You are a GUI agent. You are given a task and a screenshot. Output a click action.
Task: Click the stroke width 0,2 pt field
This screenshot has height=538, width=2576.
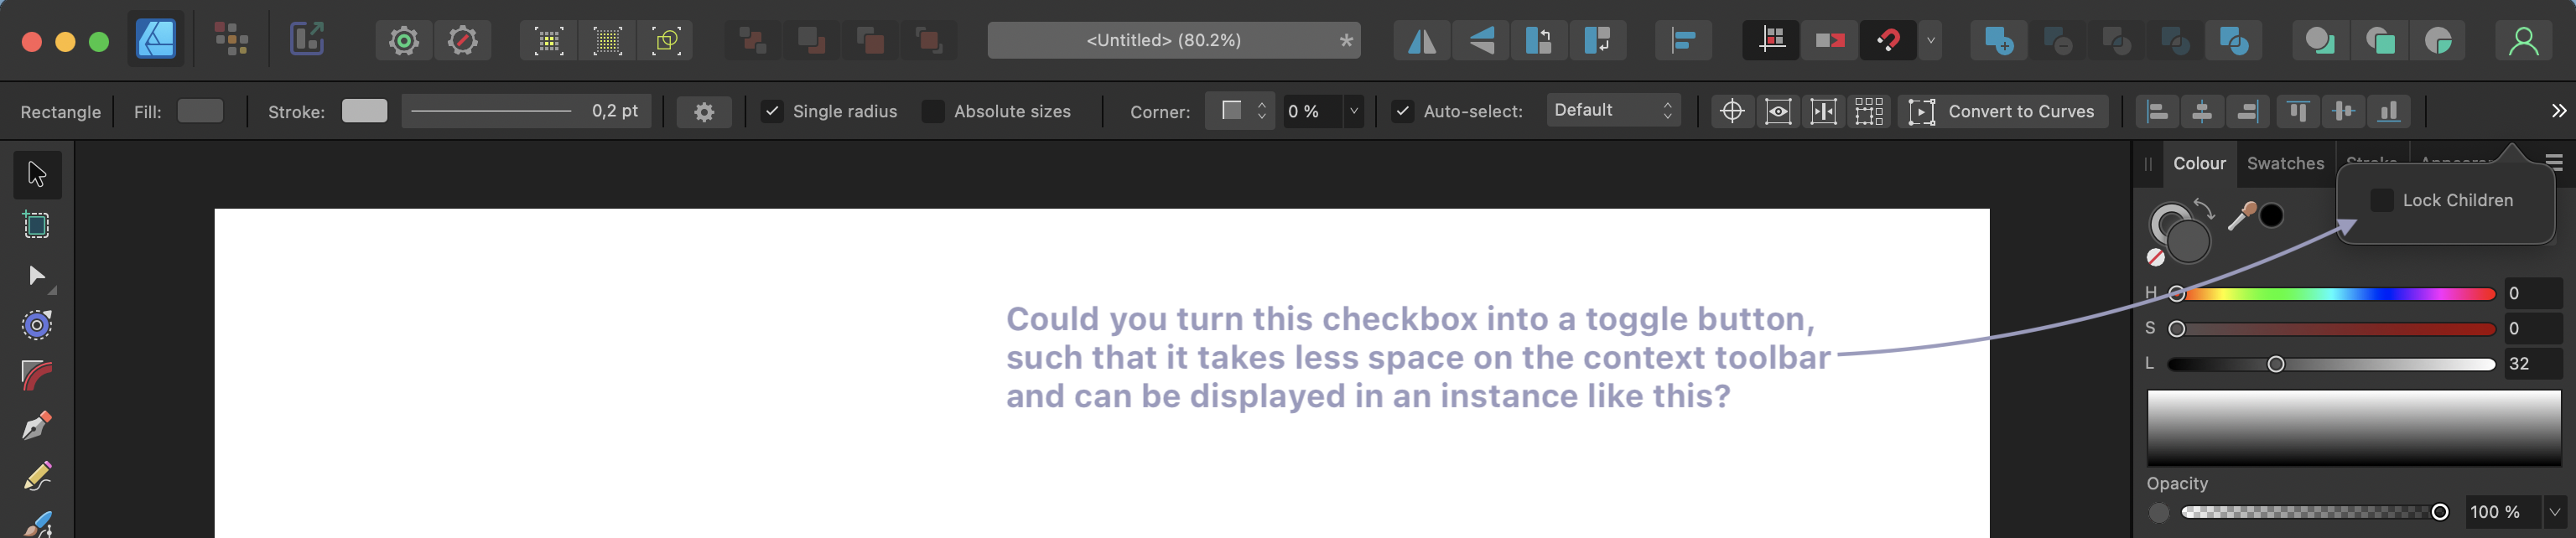coord(526,111)
